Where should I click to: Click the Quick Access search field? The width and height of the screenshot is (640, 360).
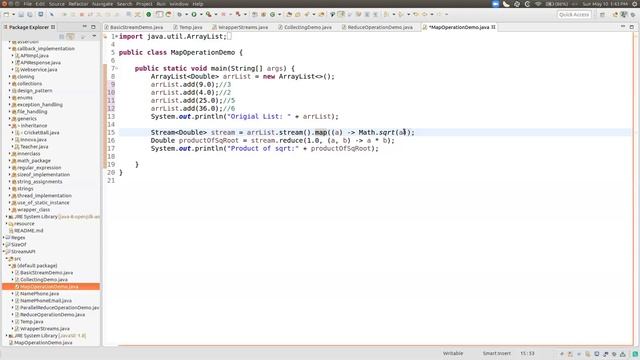[x=574, y=15]
